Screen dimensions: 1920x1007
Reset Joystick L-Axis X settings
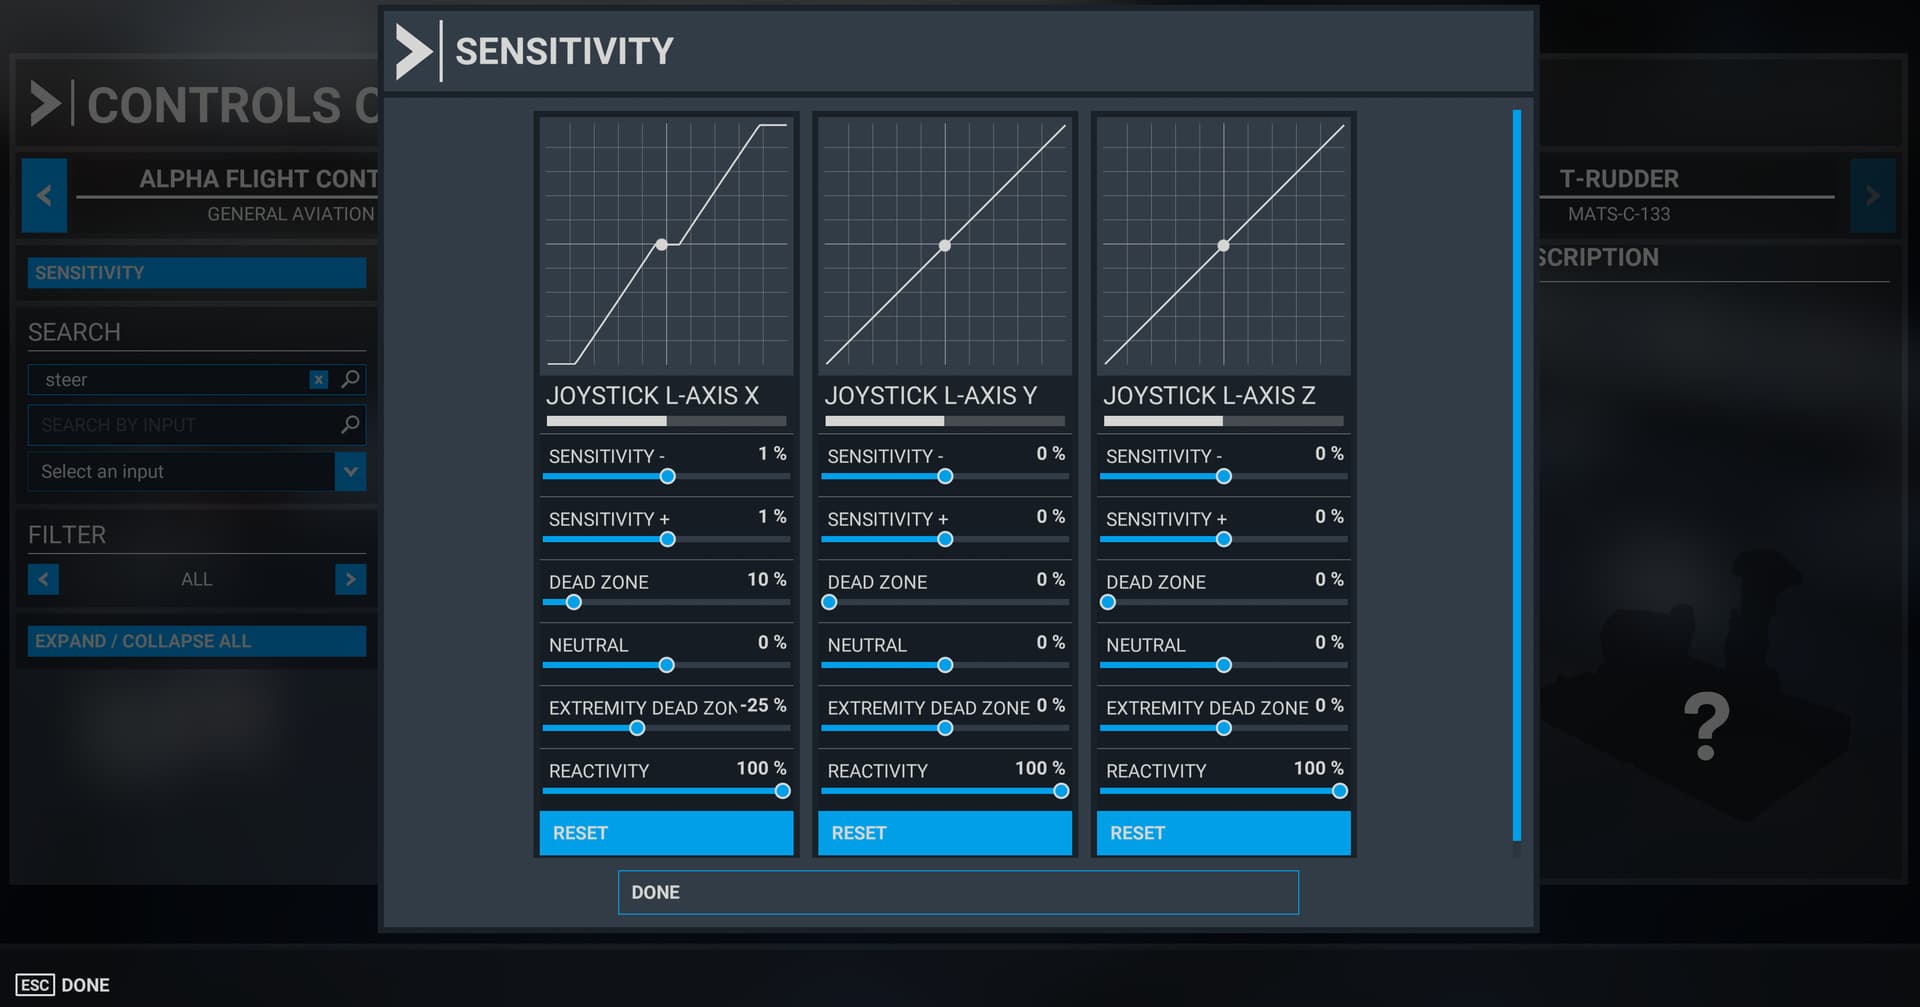tap(666, 833)
